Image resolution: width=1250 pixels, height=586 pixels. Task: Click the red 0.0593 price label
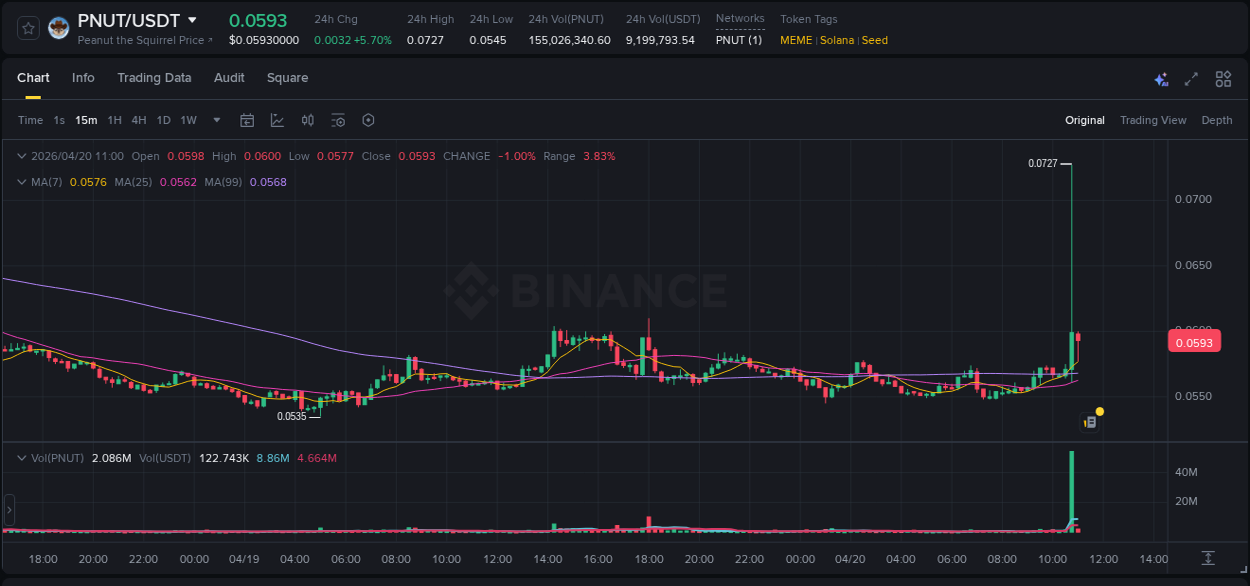click(x=1194, y=341)
